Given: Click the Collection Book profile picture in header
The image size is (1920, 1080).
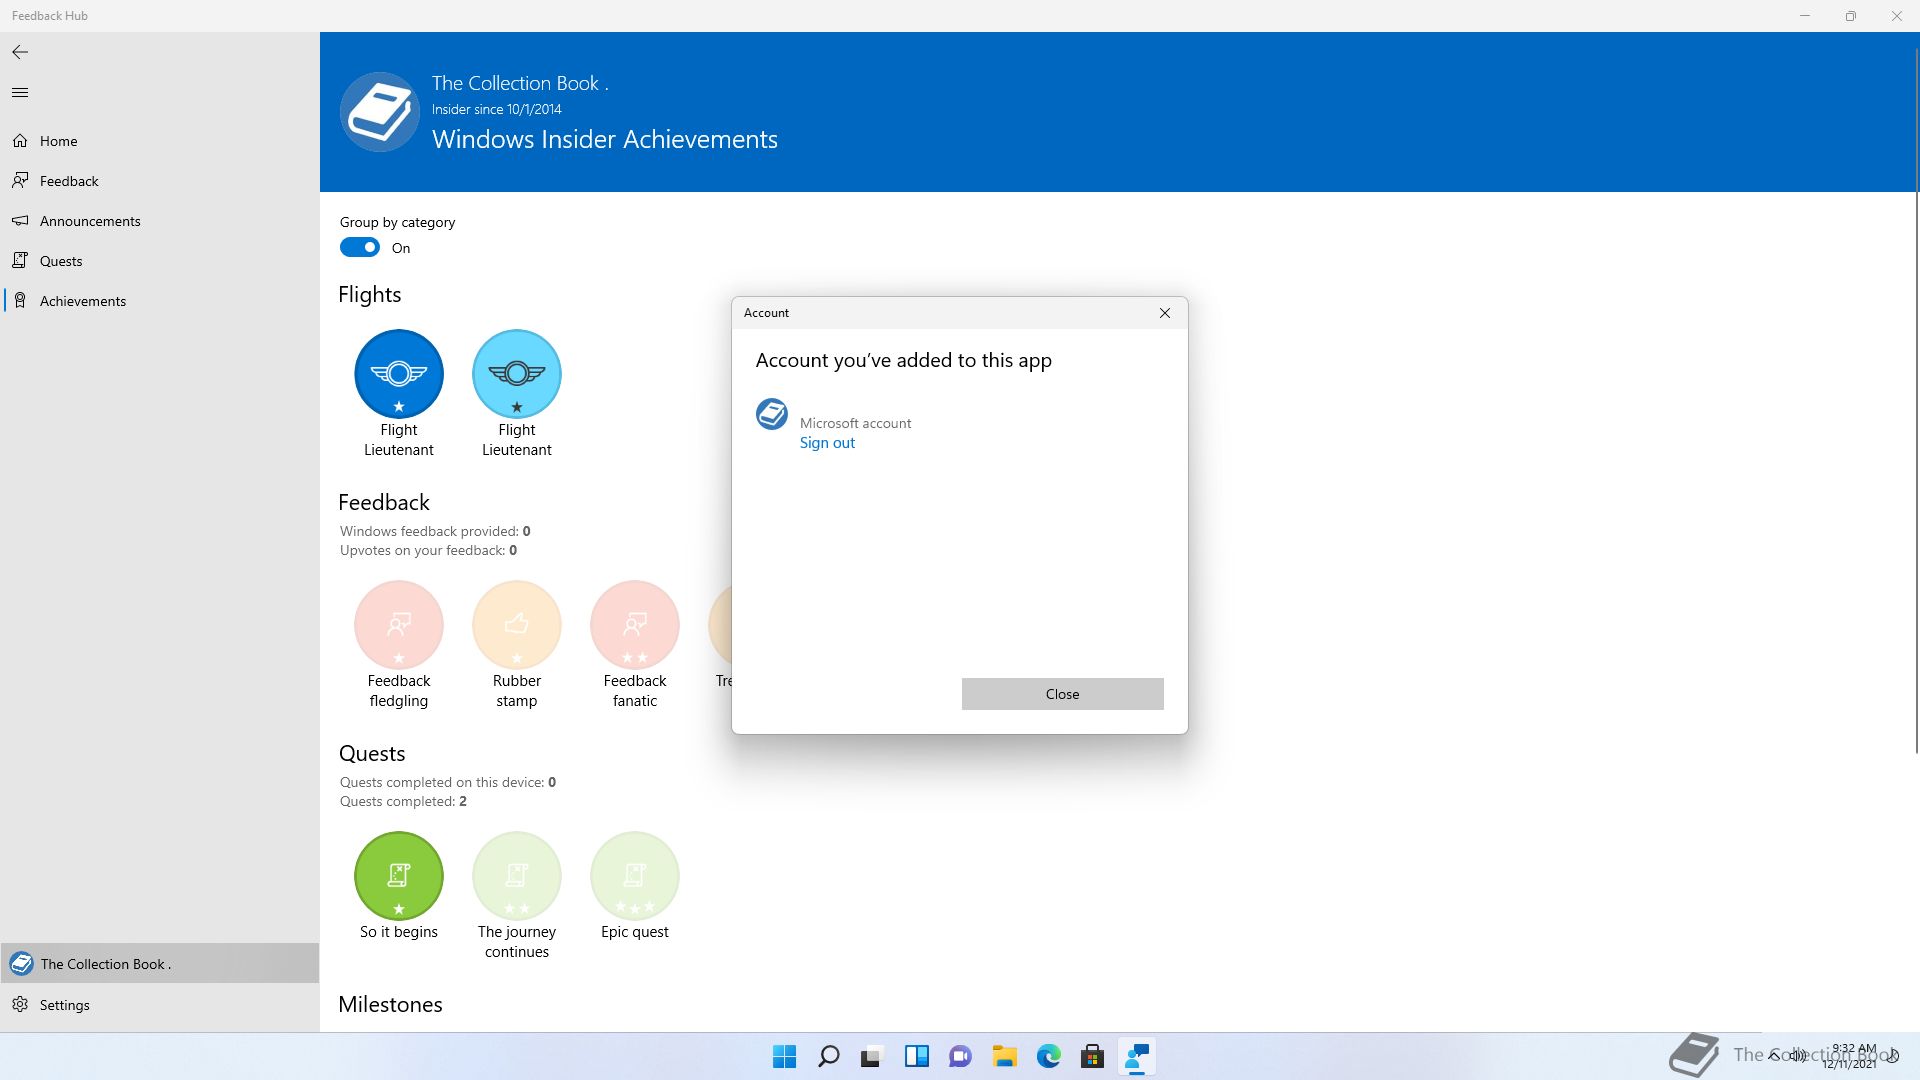Looking at the screenshot, I should (380, 112).
